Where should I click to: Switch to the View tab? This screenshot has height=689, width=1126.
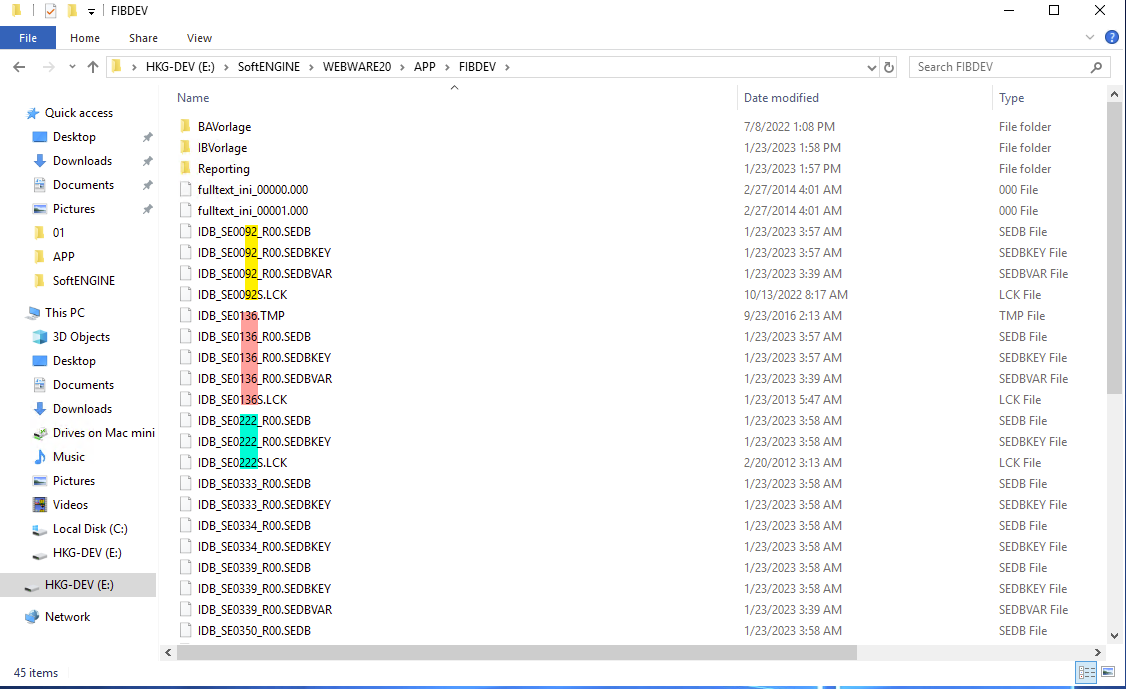tap(199, 38)
